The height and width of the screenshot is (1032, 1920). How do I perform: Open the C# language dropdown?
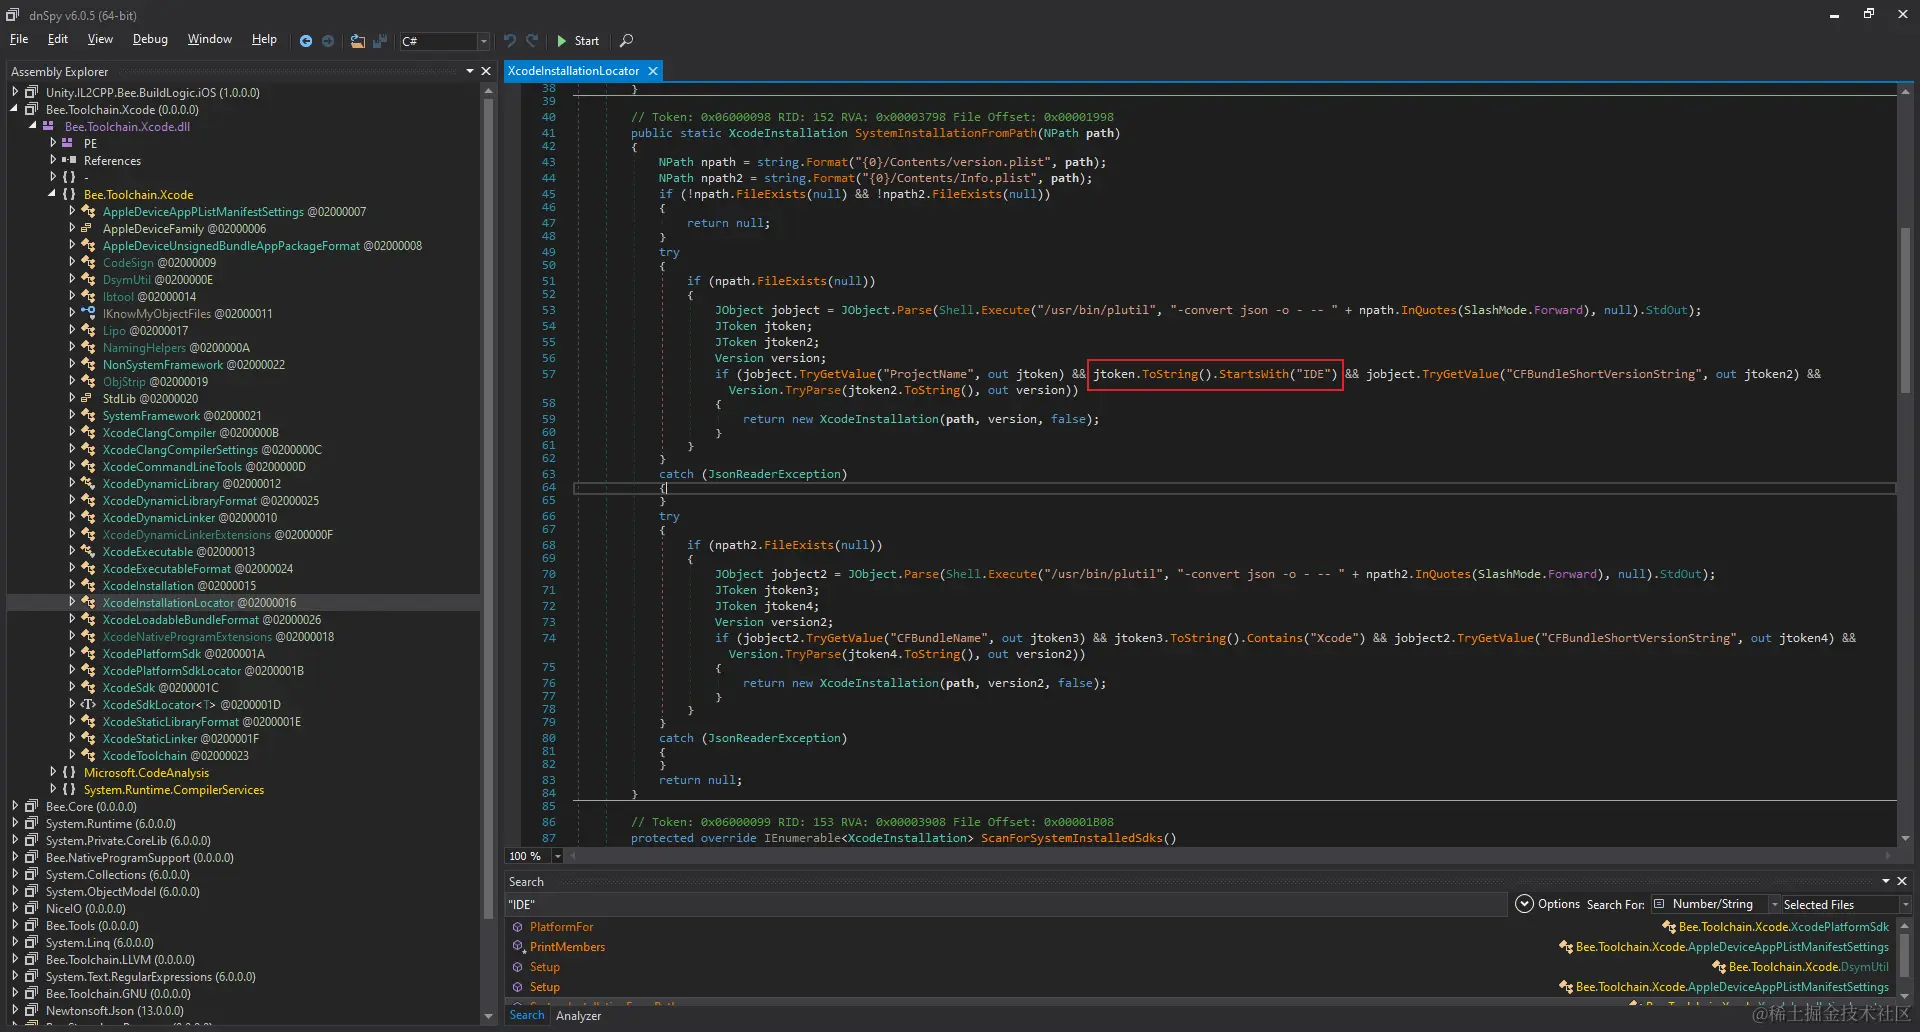483,41
